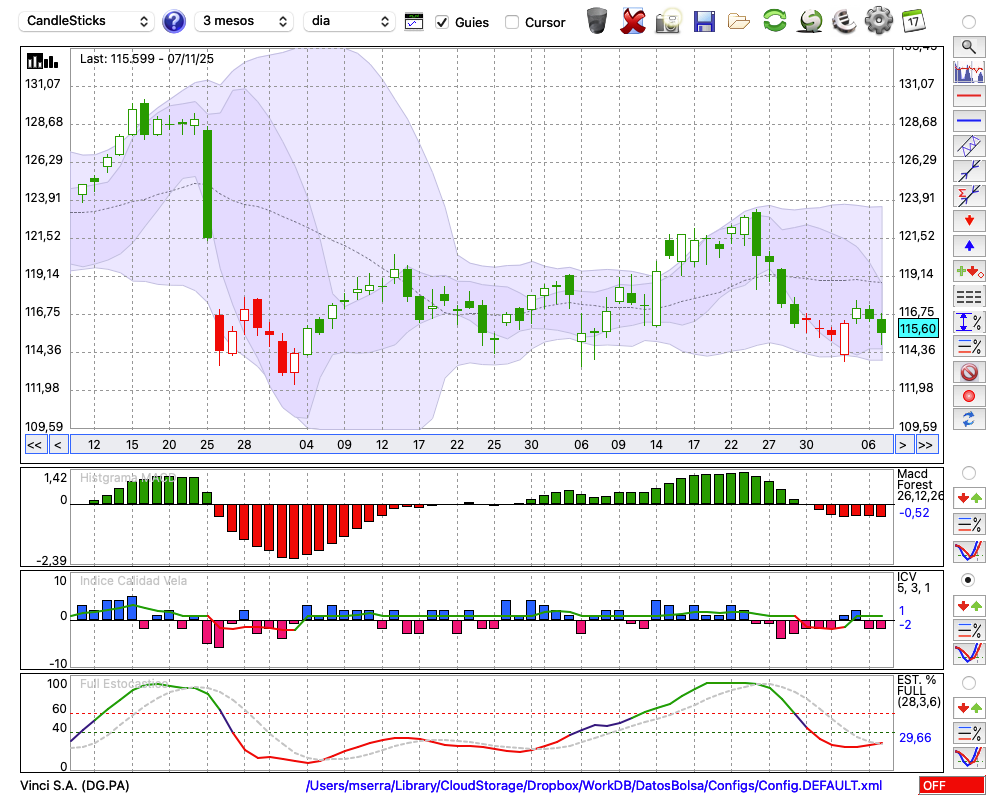
Task: Open the CandleSticks chart type dropdown
Action: tap(88, 21)
